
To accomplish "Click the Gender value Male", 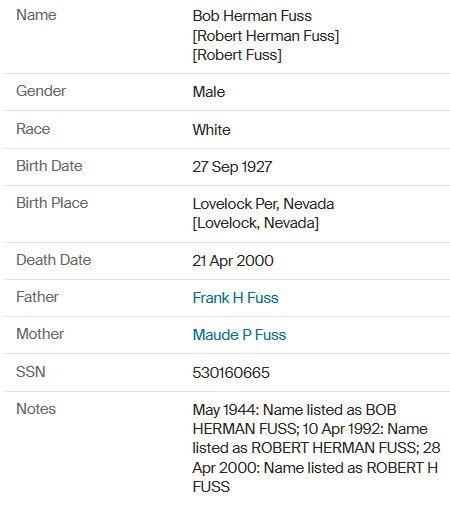I will (209, 92).
